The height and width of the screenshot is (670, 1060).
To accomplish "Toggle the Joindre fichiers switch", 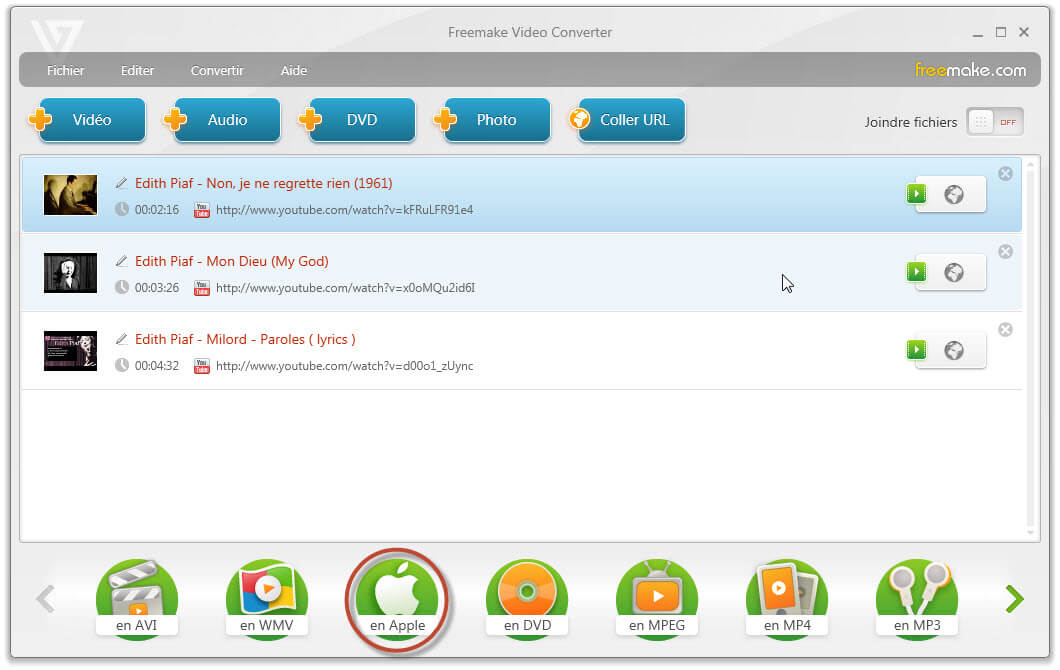I will (995, 122).
